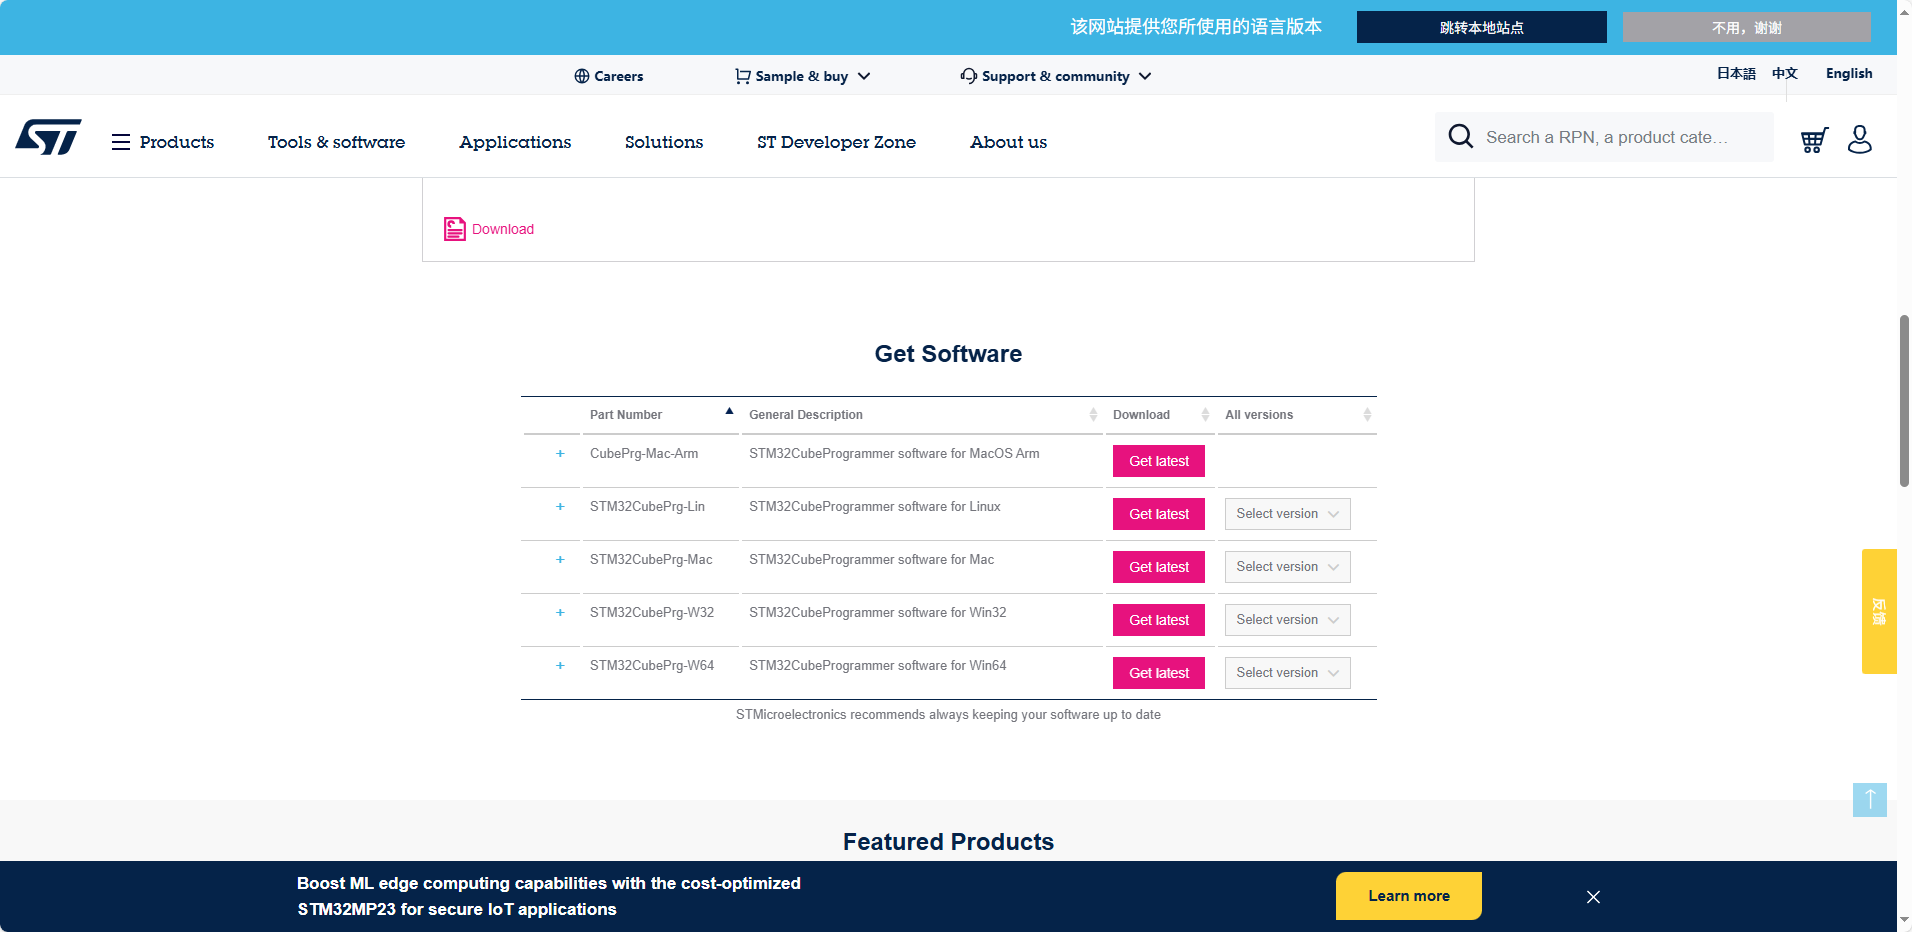Image resolution: width=1912 pixels, height=932 pixels.
Task: Click the Download document icon
Action: point(455,229)
